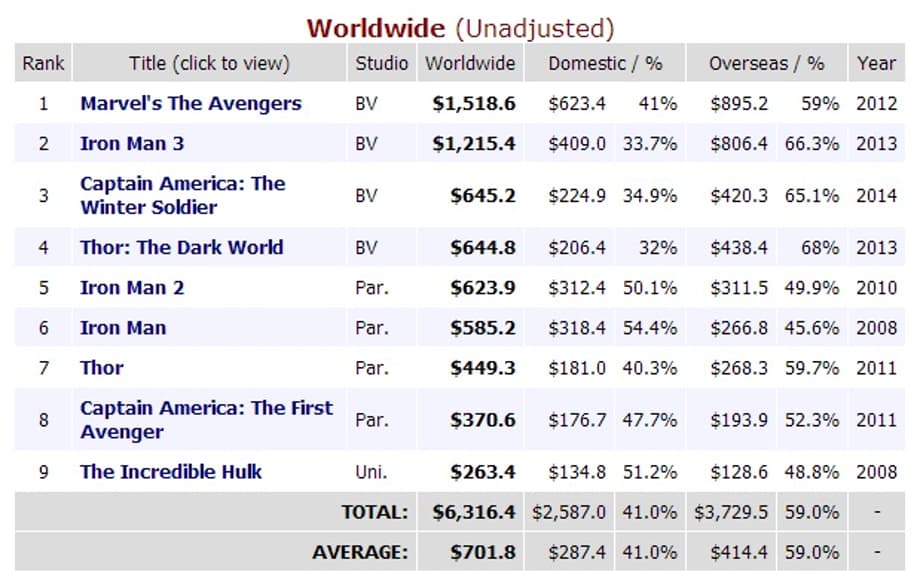920x587 pixels.
Task: Open the Marvel's The Avengers link
Action: coord(190,104)
